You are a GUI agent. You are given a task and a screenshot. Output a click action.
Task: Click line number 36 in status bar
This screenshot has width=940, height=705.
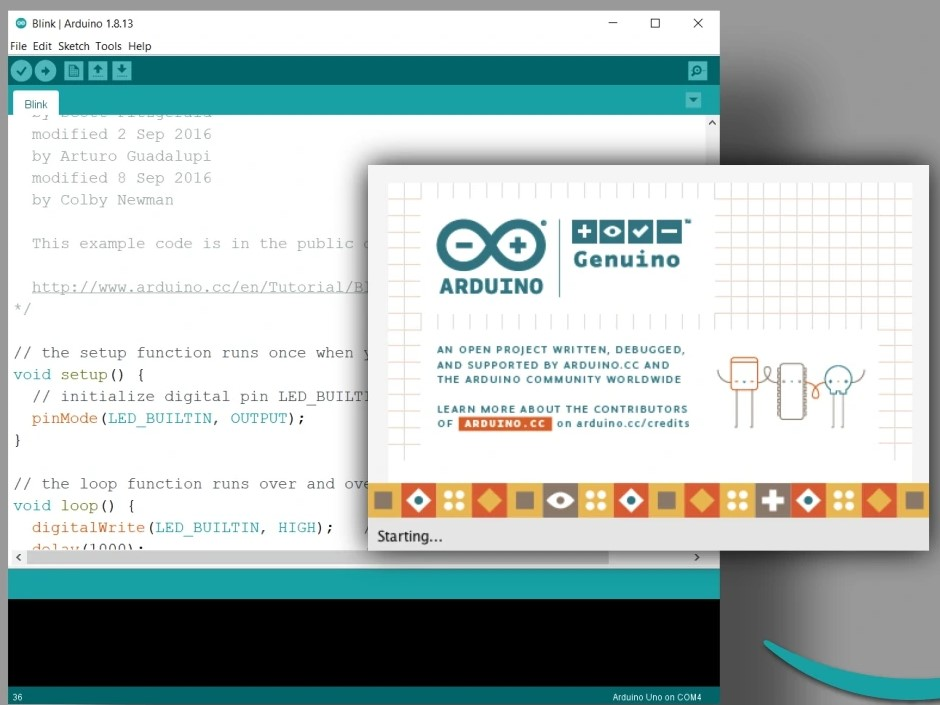click(17, 697)
